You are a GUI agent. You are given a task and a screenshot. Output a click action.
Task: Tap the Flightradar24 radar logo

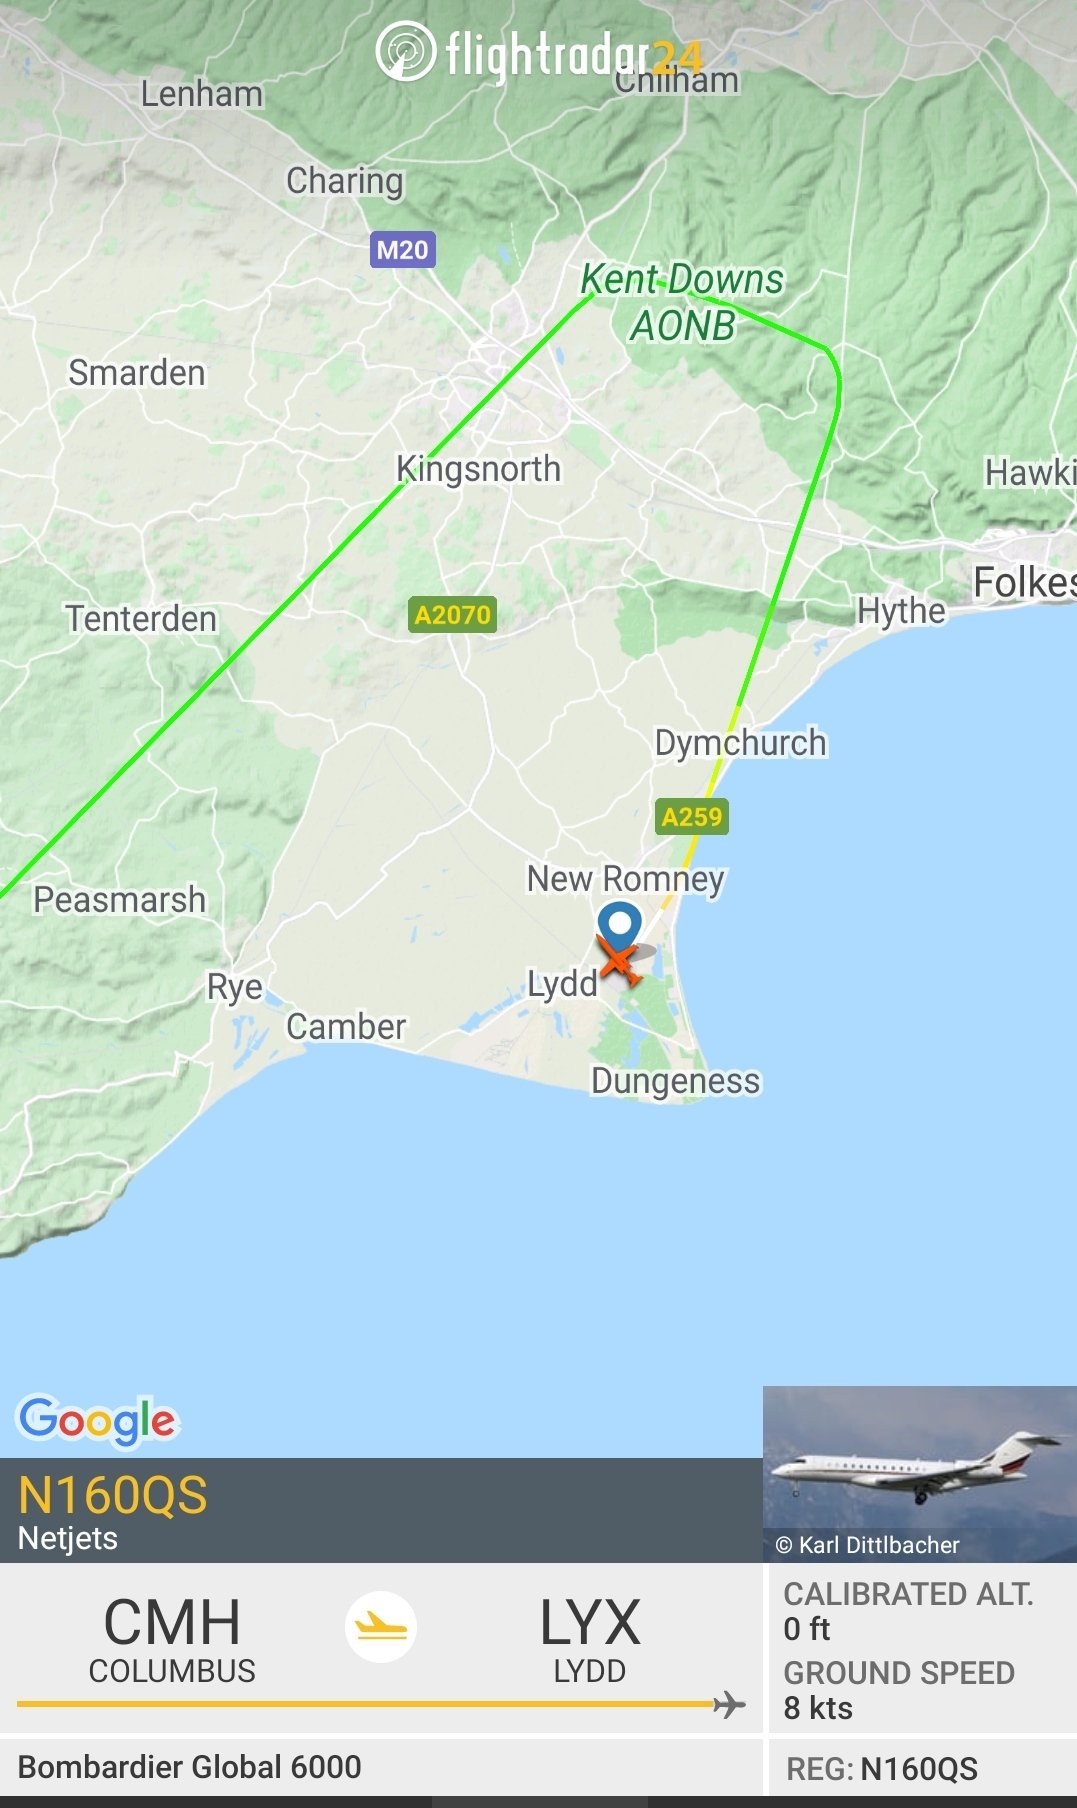click(x=406, y=51)
